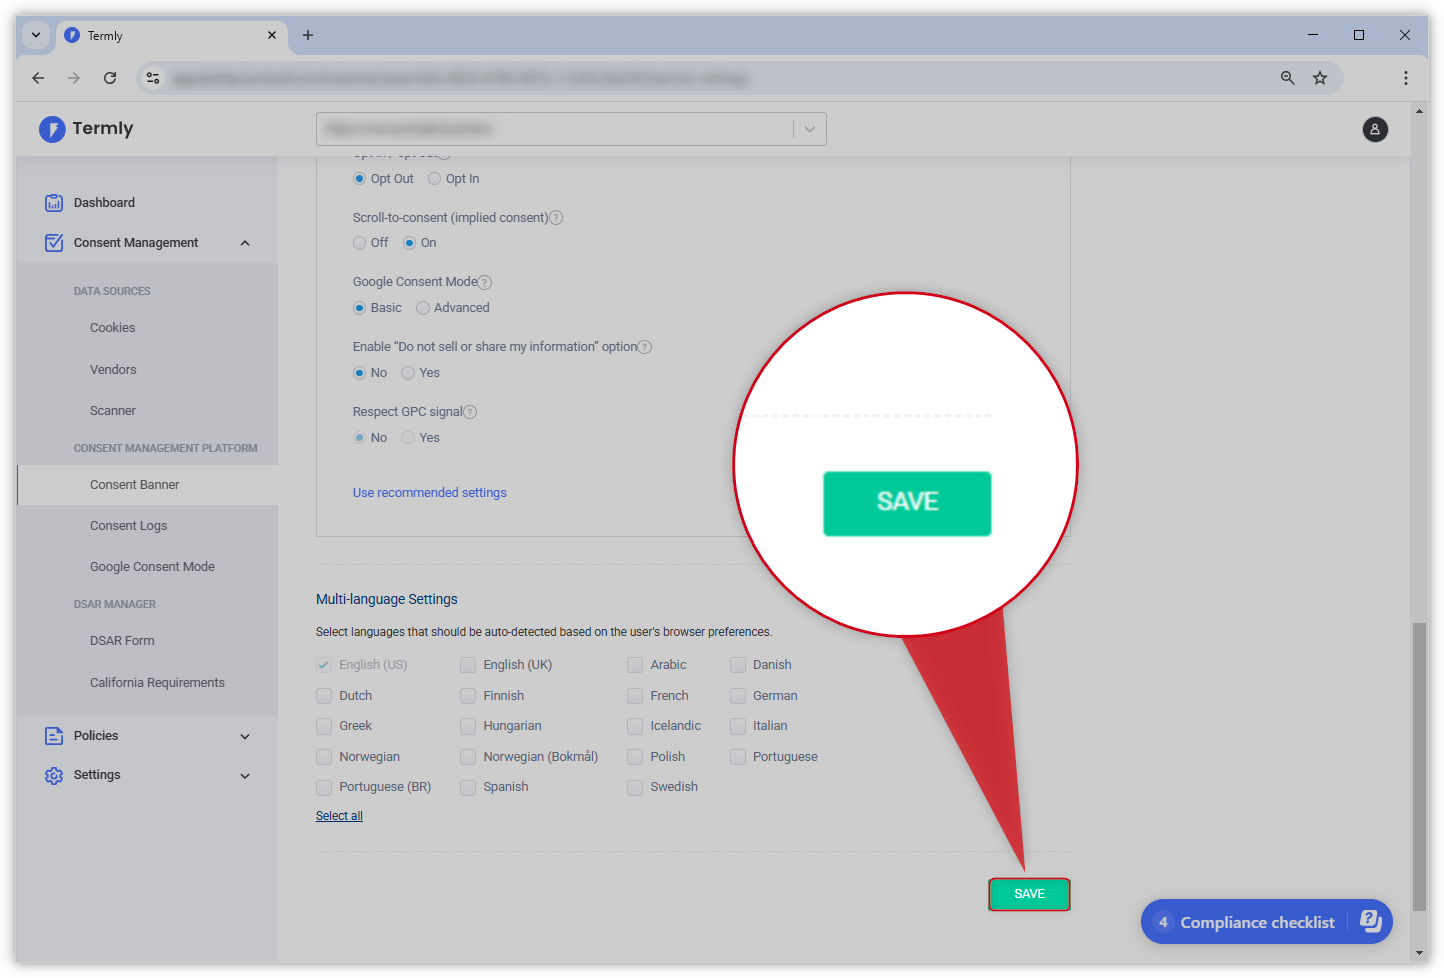Bookmark this page with the star icon
The width and height of the screenshot is (1444, 978).
(1320, 78)
